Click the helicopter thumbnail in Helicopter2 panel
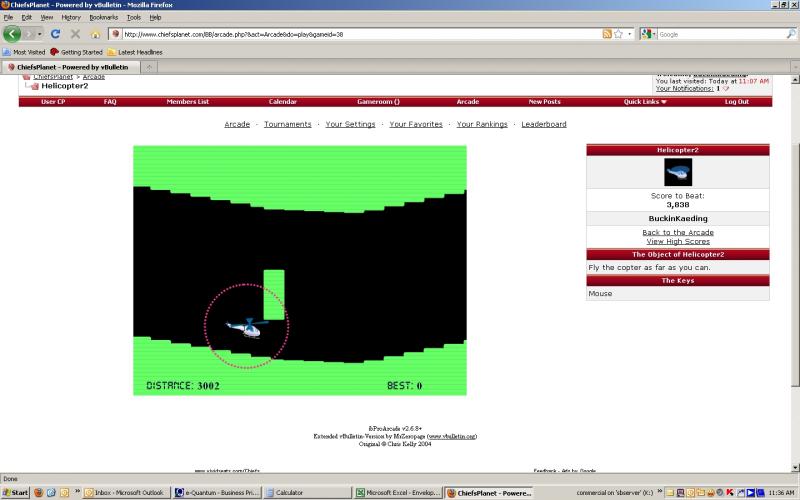Viewport: 800px width, 500px height. click(x=678, y=172)
